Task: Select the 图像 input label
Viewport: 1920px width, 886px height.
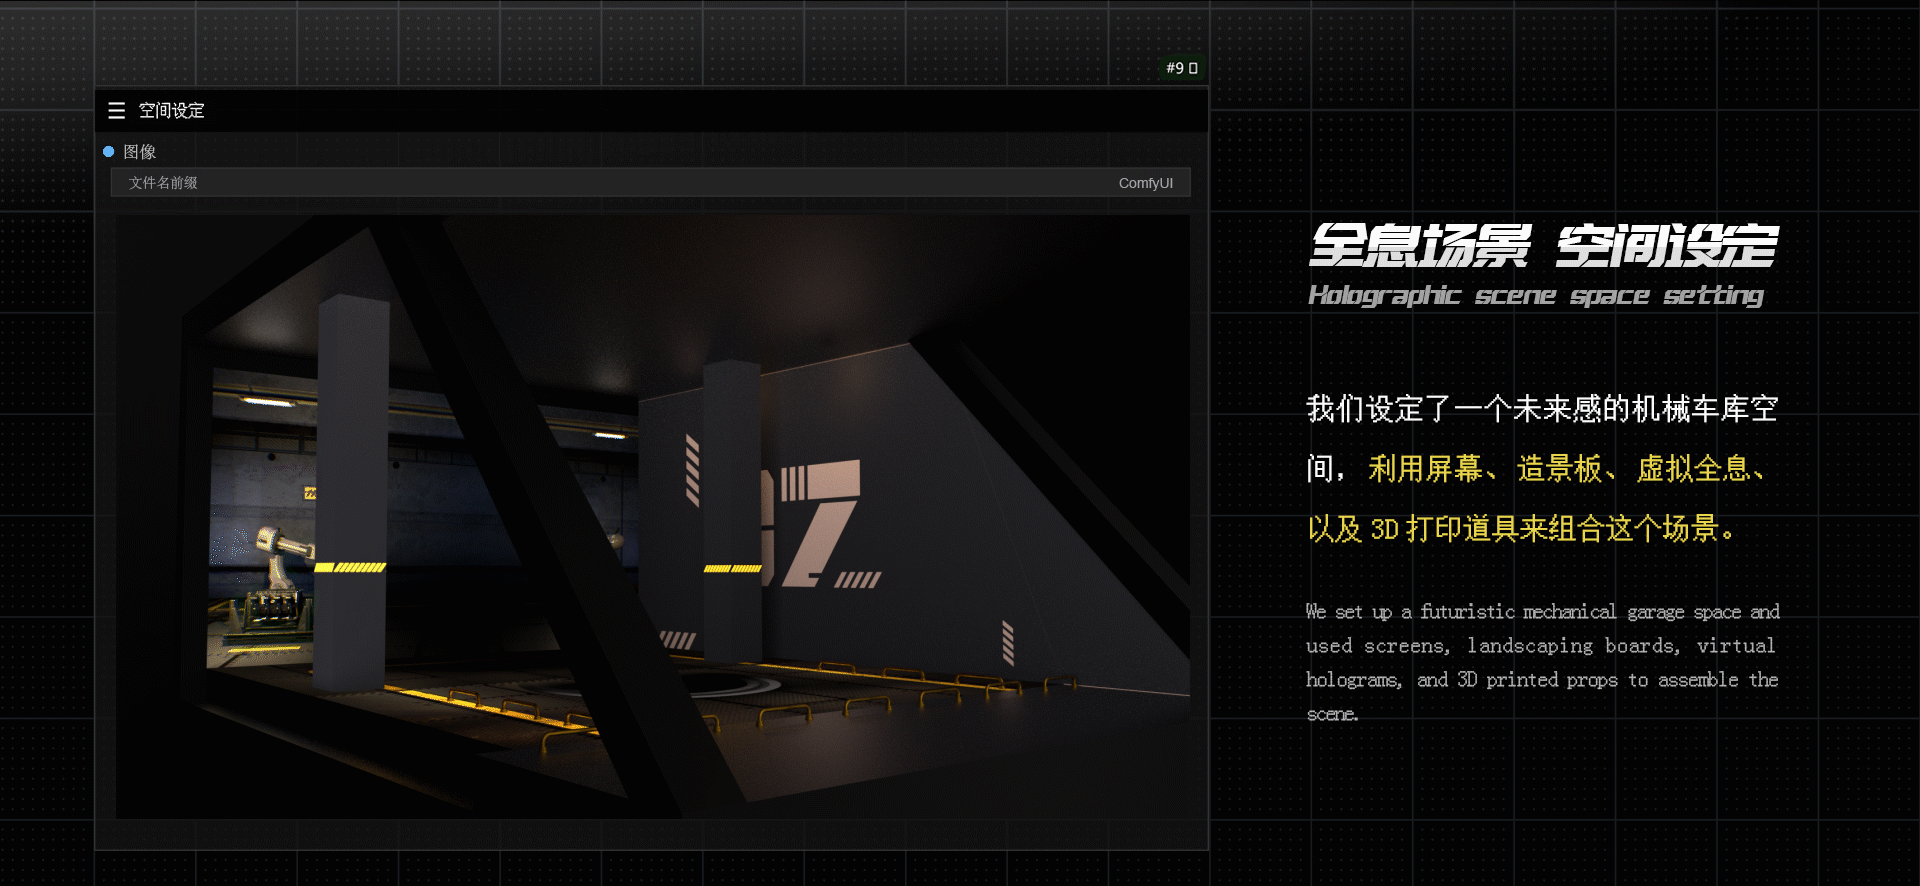Action: tap(140, 152)
